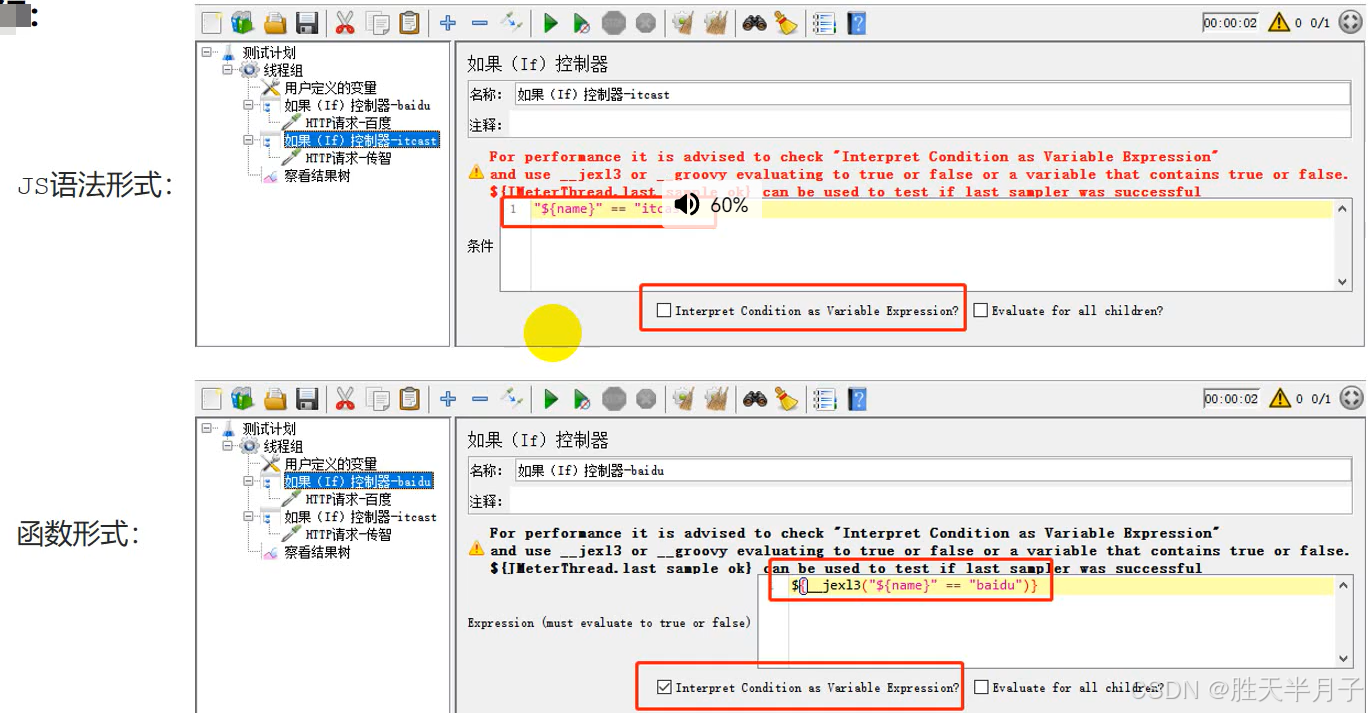
Task: Start test with green arrow, JS语法形式 window
Action: (x=550, y=23)
